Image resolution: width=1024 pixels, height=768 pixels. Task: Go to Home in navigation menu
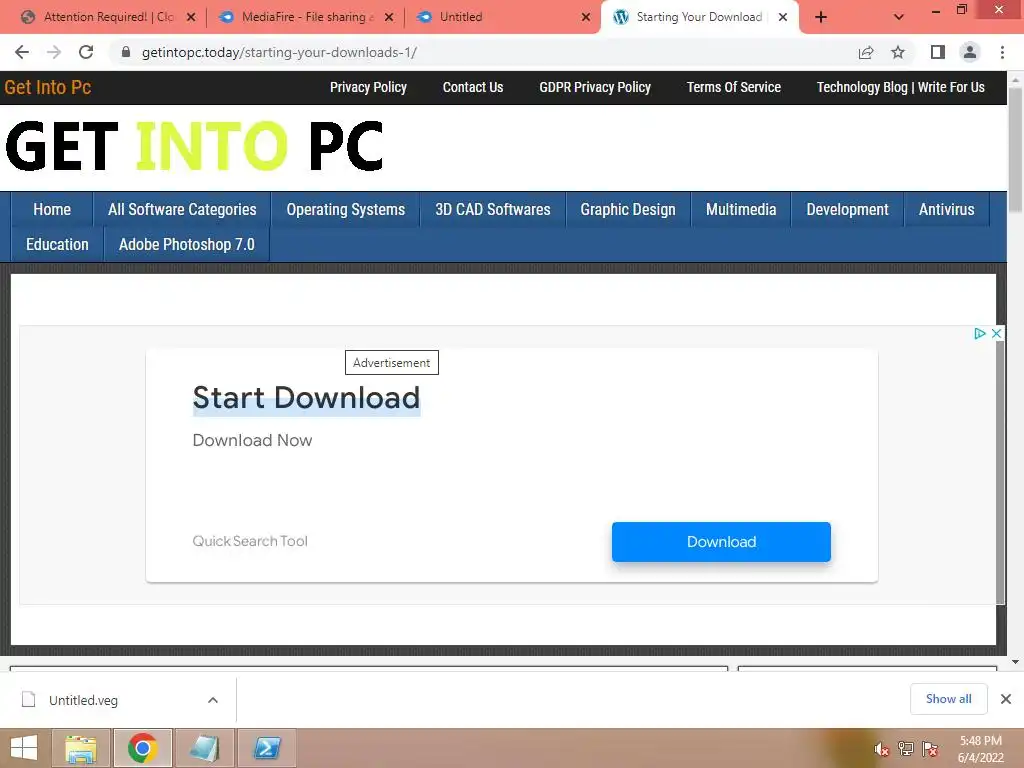[52, 210]
